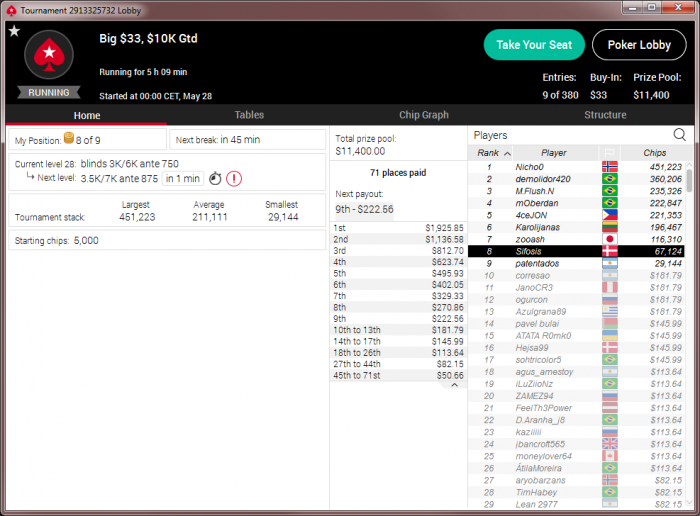Viewport: 700px width, 516px height.
Task: Click the flag column header icon
Action: click(609, 153)
